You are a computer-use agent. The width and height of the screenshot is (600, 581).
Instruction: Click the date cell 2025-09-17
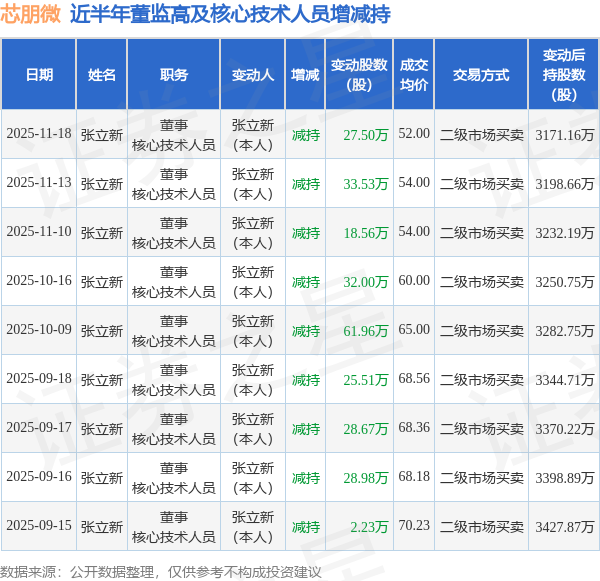tap(39, 428)
